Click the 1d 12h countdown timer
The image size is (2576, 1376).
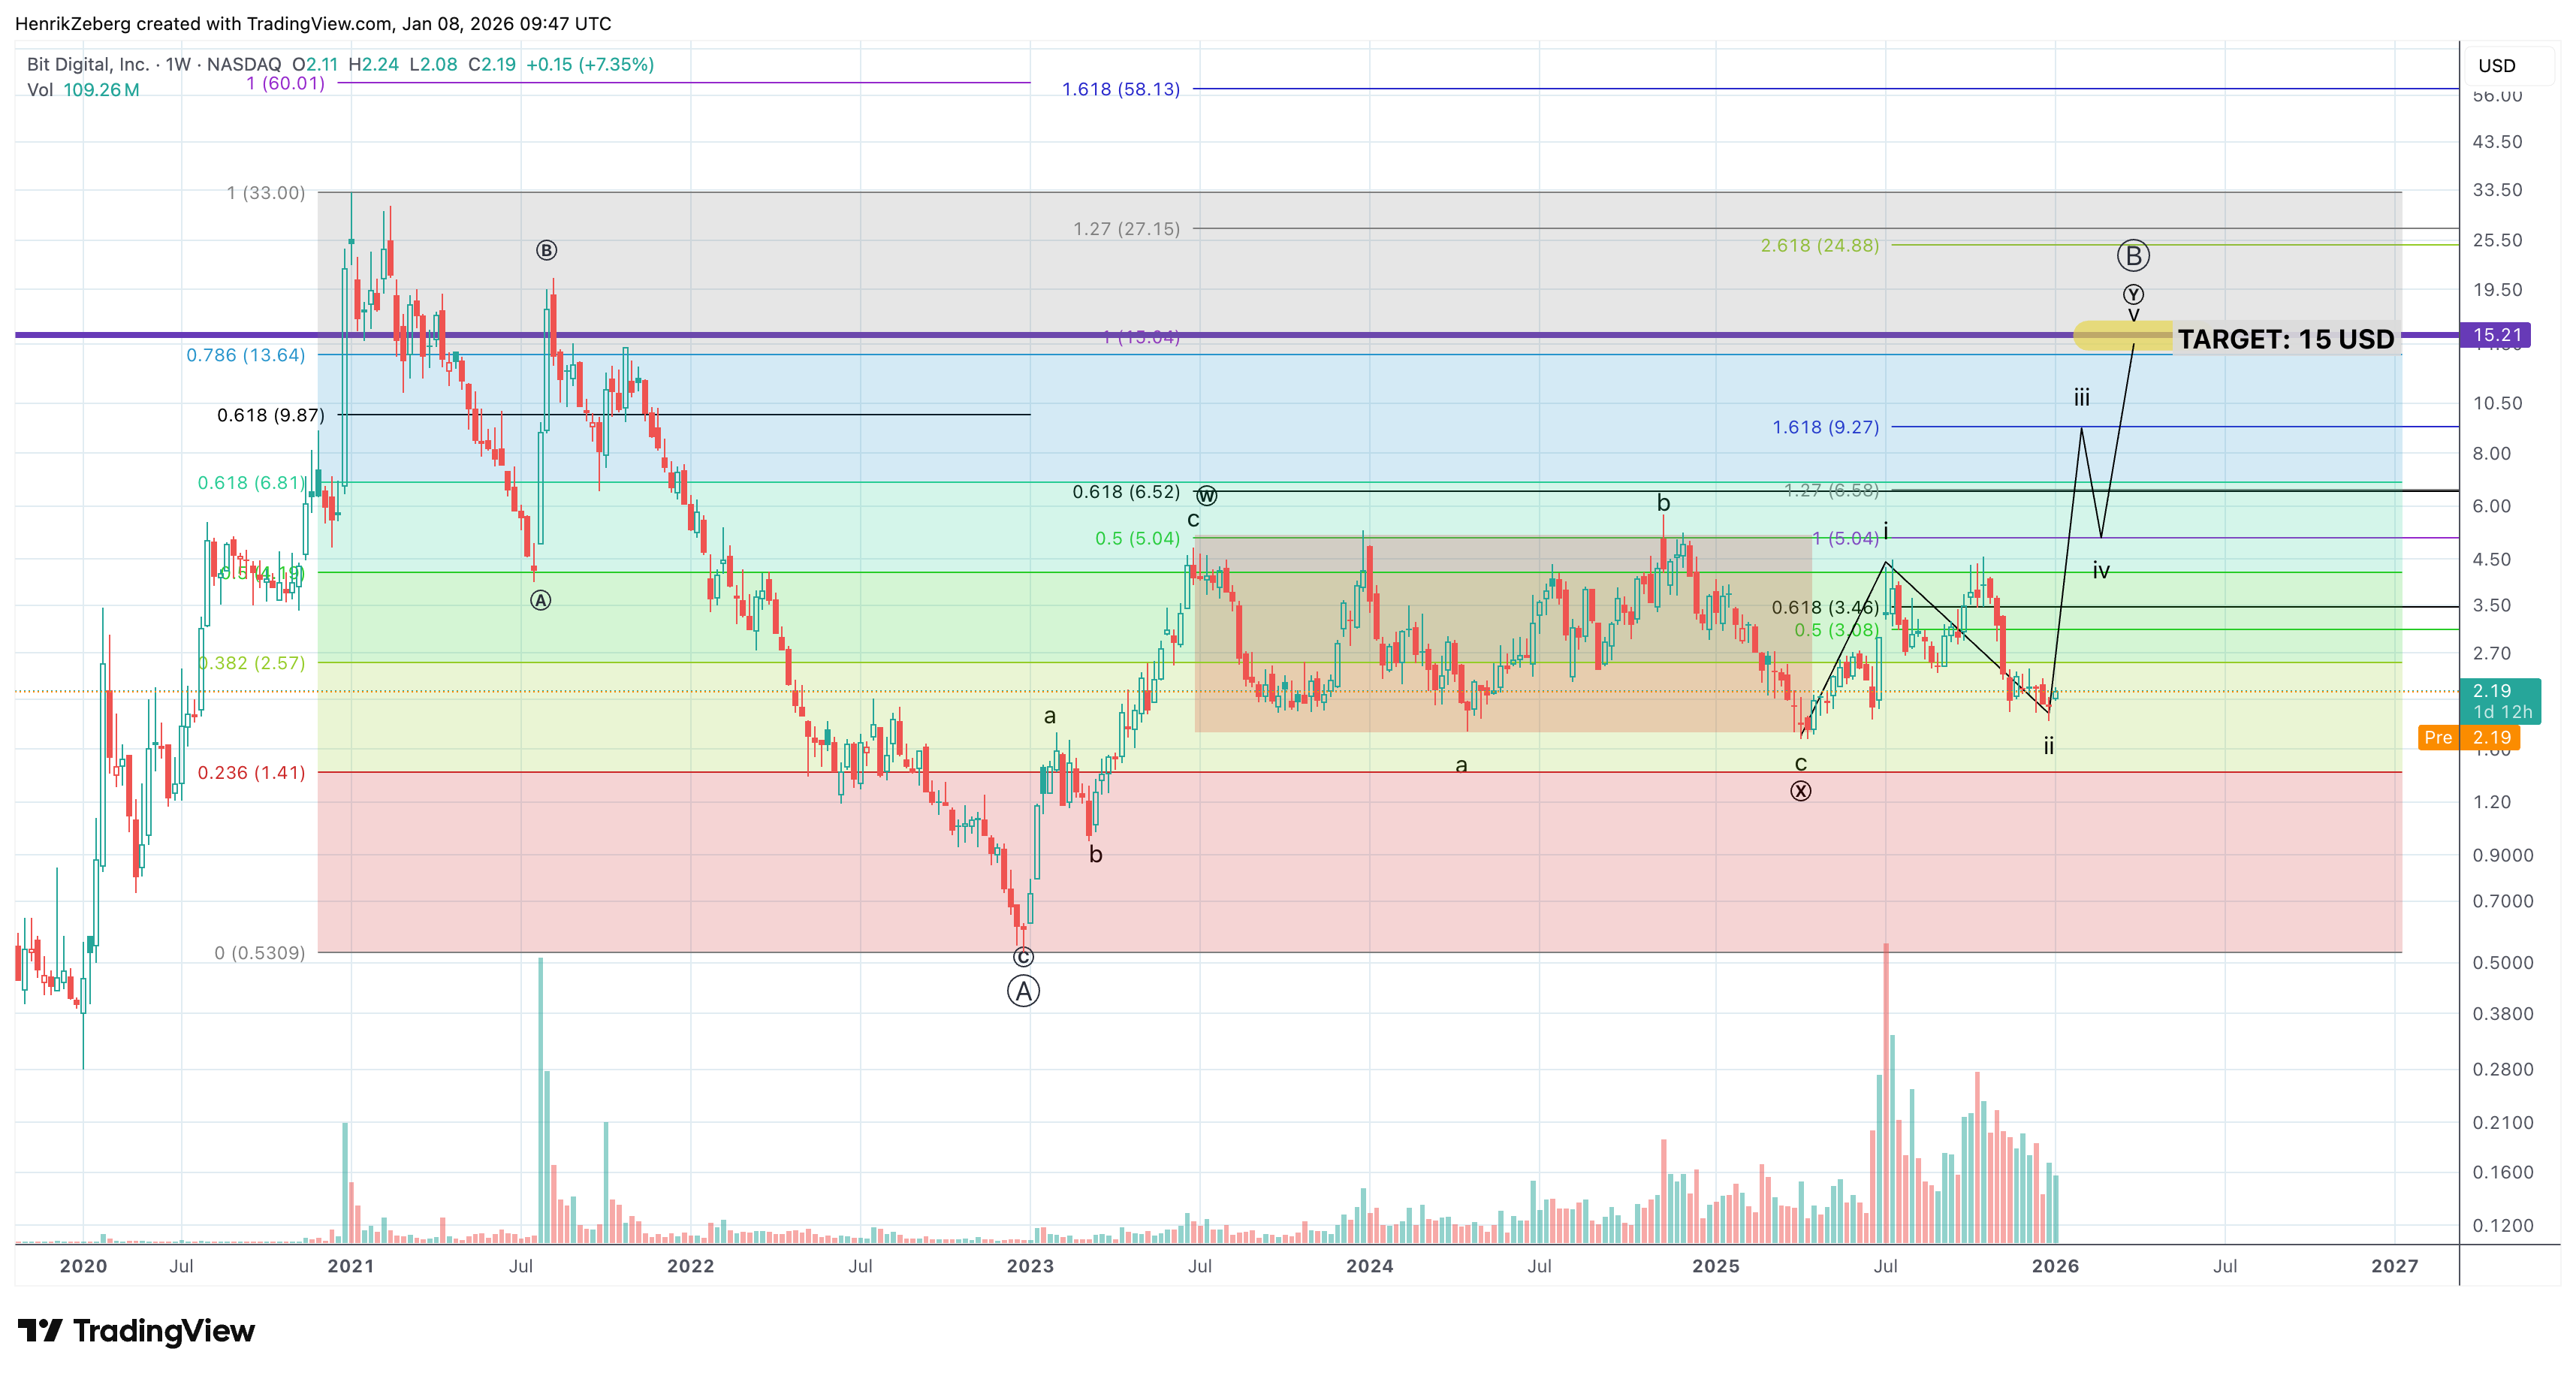click(2503, 712)
